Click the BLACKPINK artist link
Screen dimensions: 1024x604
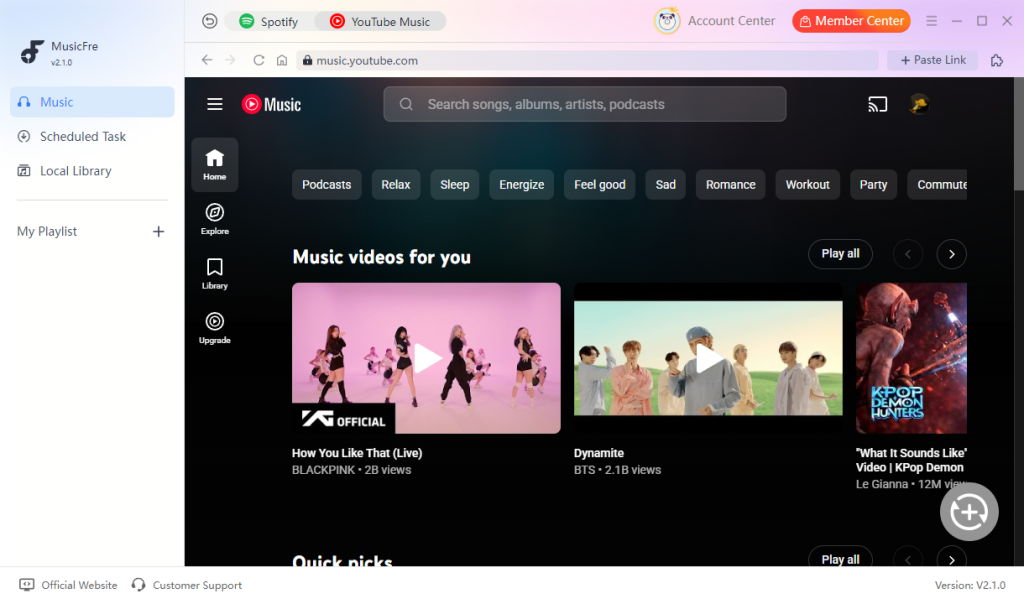(323, 470)
